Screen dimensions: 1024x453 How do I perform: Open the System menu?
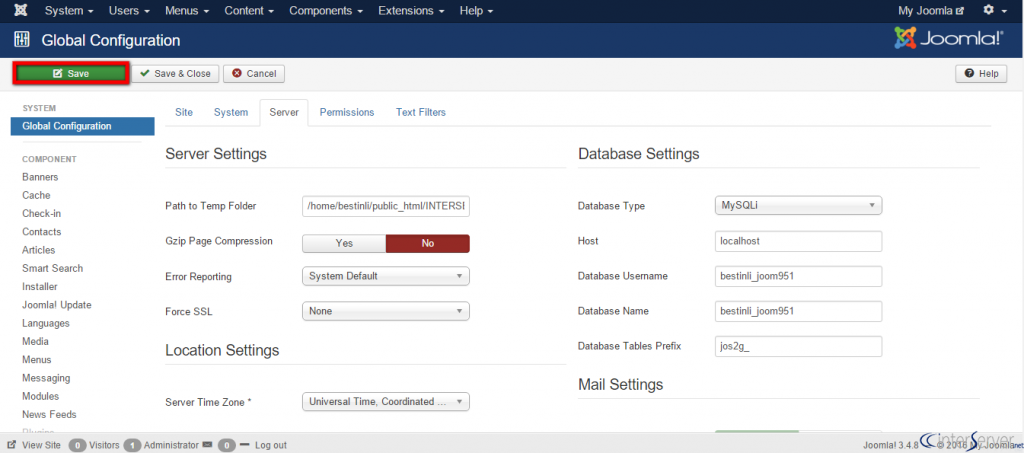coord(69,10)
